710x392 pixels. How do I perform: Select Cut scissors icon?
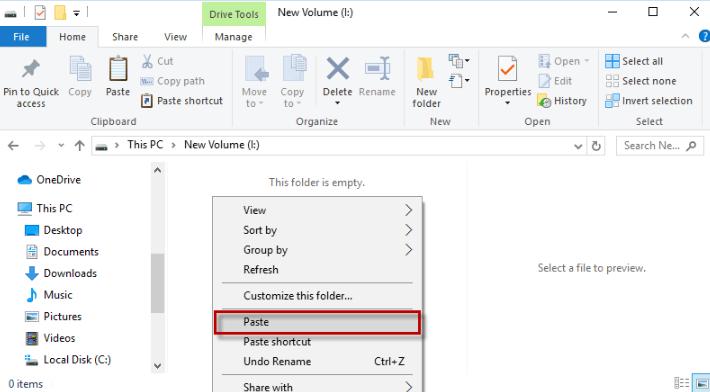[147, 61]
